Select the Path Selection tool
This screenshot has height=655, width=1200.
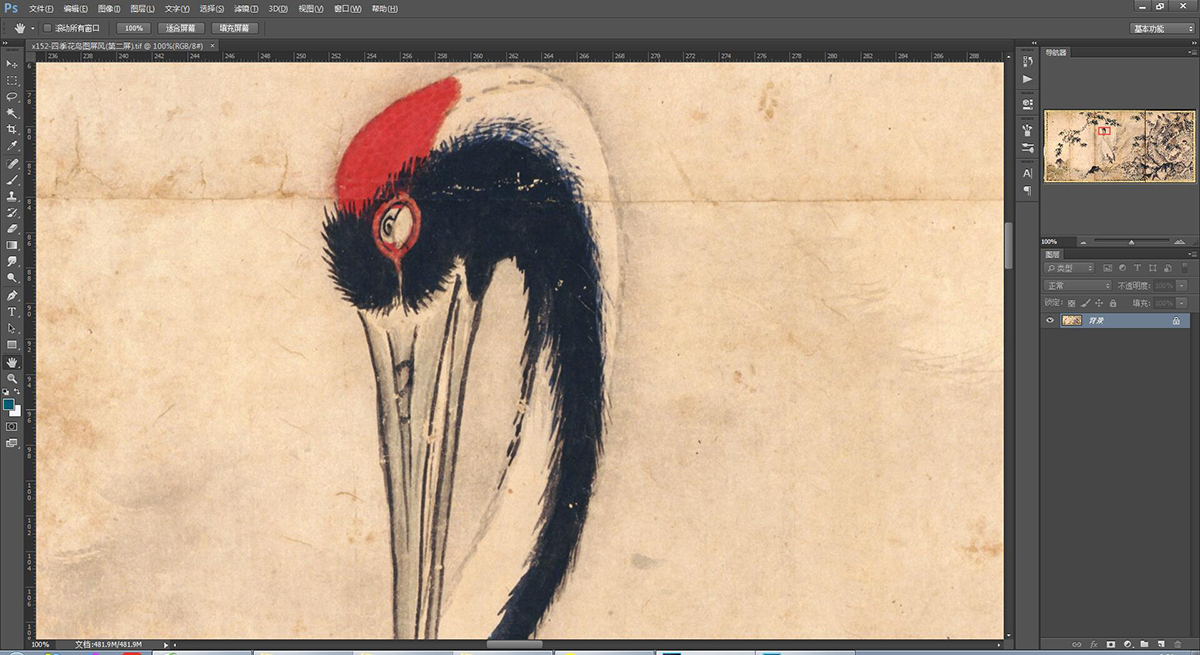12,328
